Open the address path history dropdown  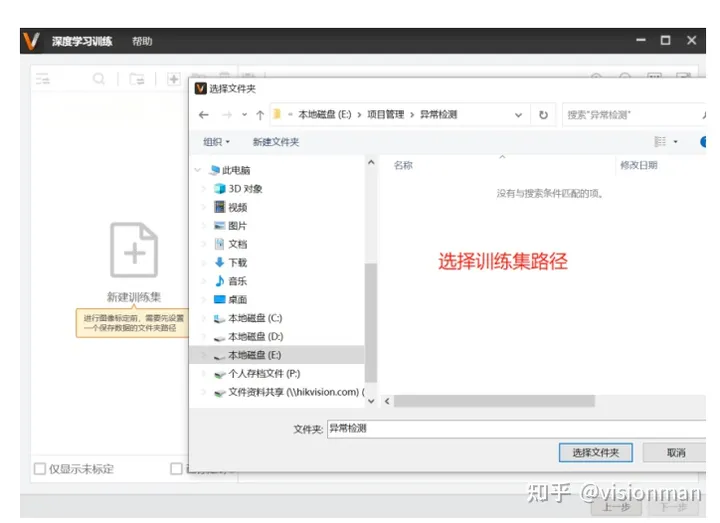click(x=518, y=115)
